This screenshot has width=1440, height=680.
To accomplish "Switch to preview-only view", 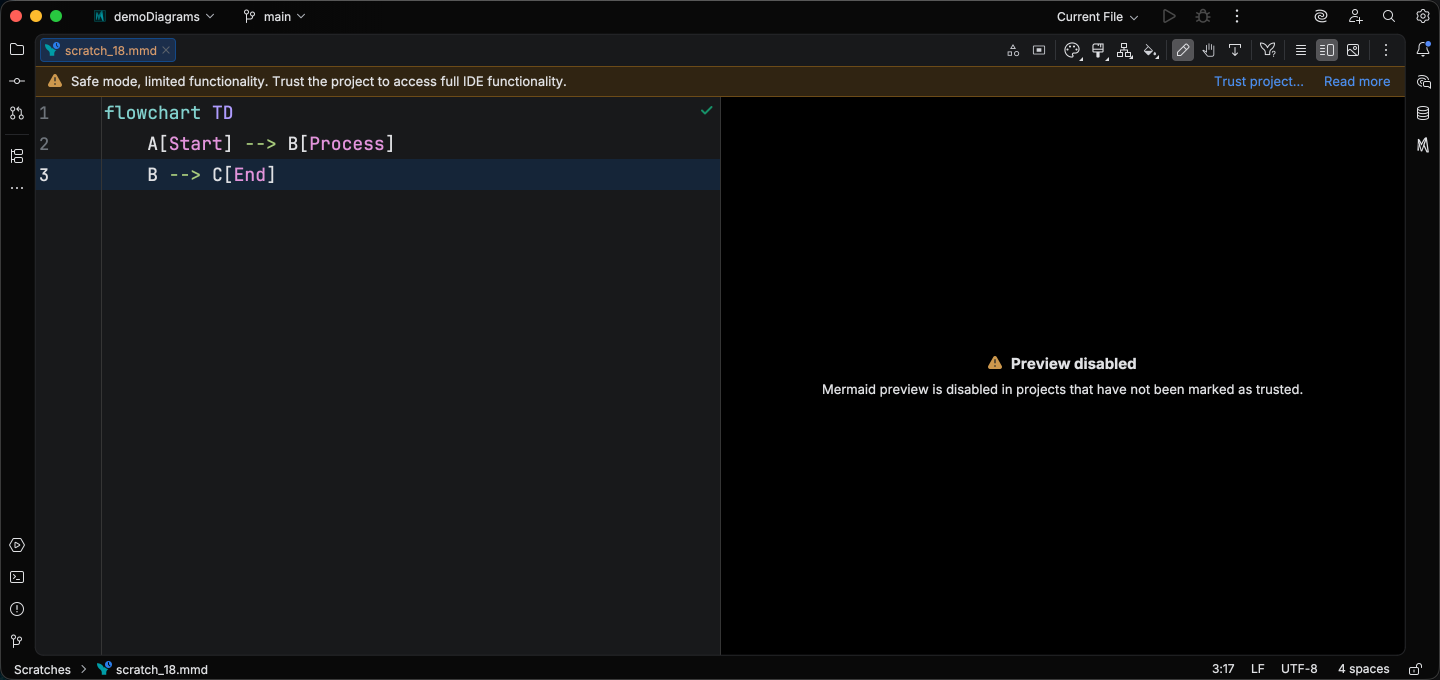I will (1353, 50).
